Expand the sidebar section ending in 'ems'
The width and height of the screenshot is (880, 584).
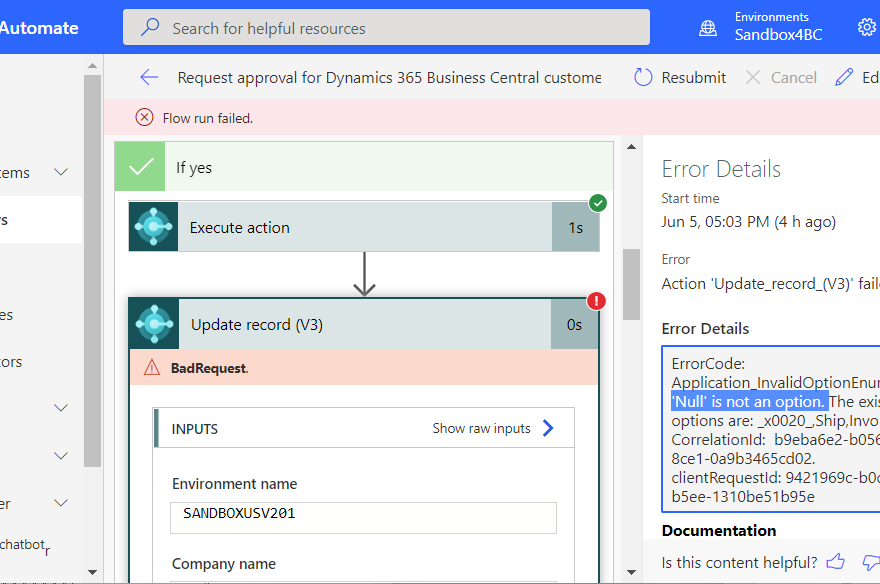61,172
